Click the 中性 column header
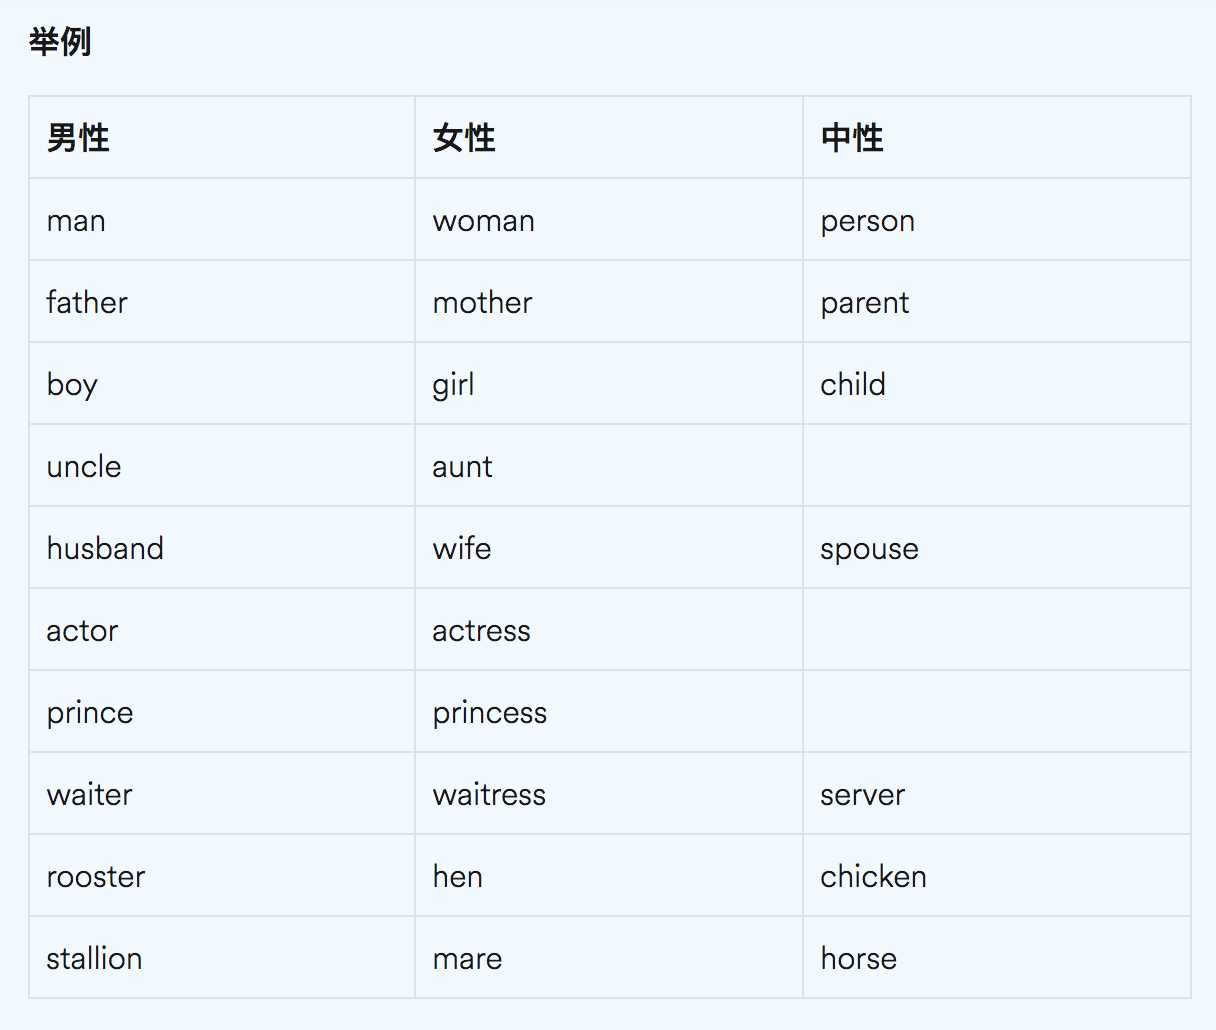 pyautogui.click(x=852, y=138)
